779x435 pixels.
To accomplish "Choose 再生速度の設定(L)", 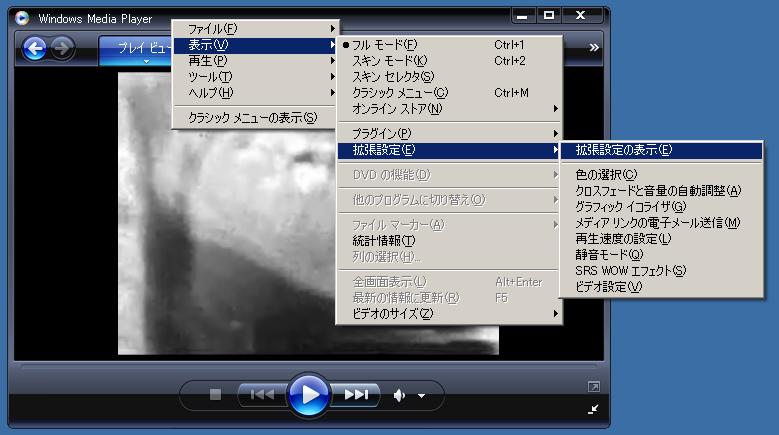I will click(662, 239).
